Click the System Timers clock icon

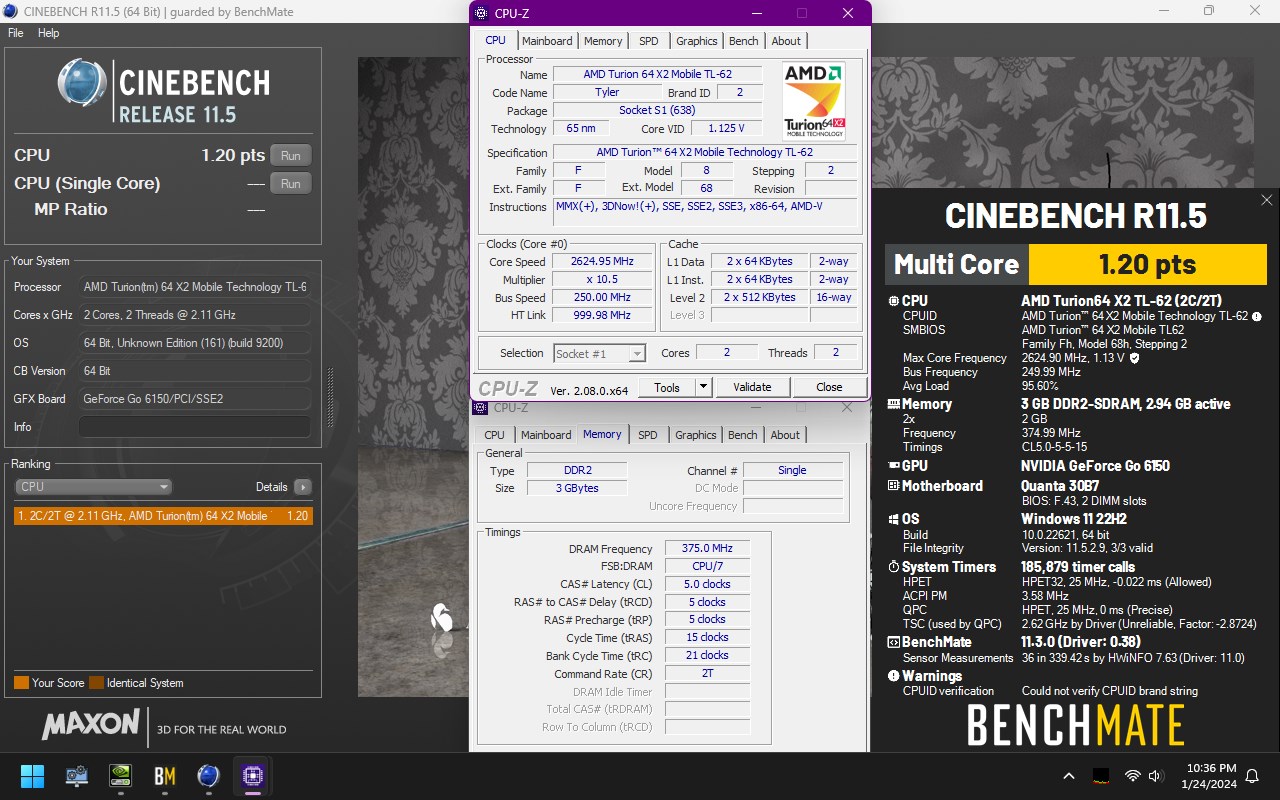(894, 567)
